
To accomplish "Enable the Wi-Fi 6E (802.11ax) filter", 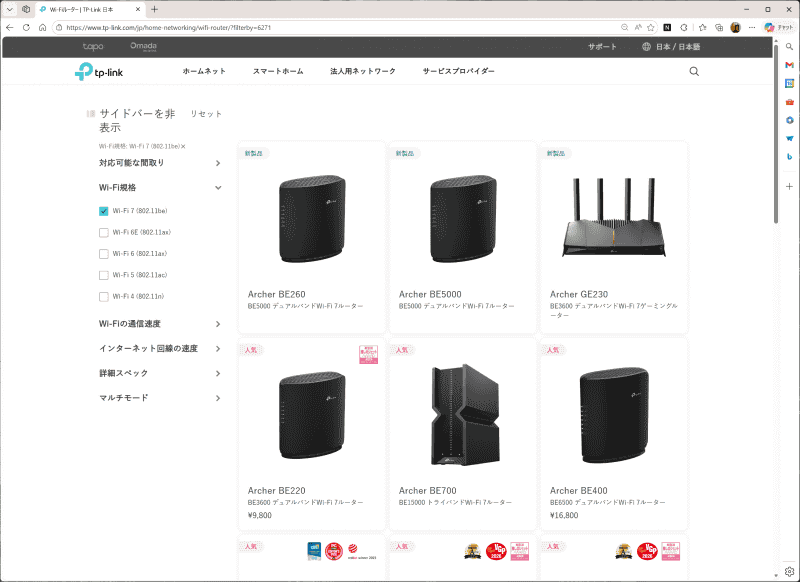I will point(103,232).
